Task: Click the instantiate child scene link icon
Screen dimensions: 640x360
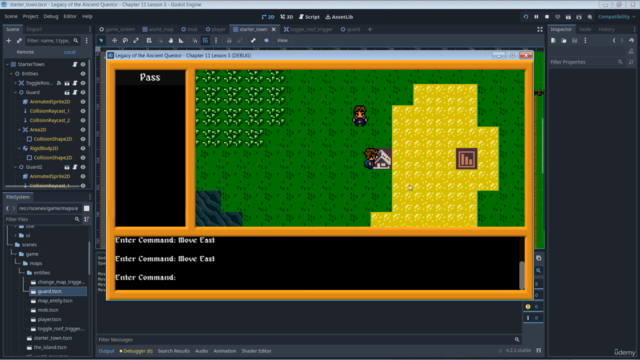Action: point(19,40)
